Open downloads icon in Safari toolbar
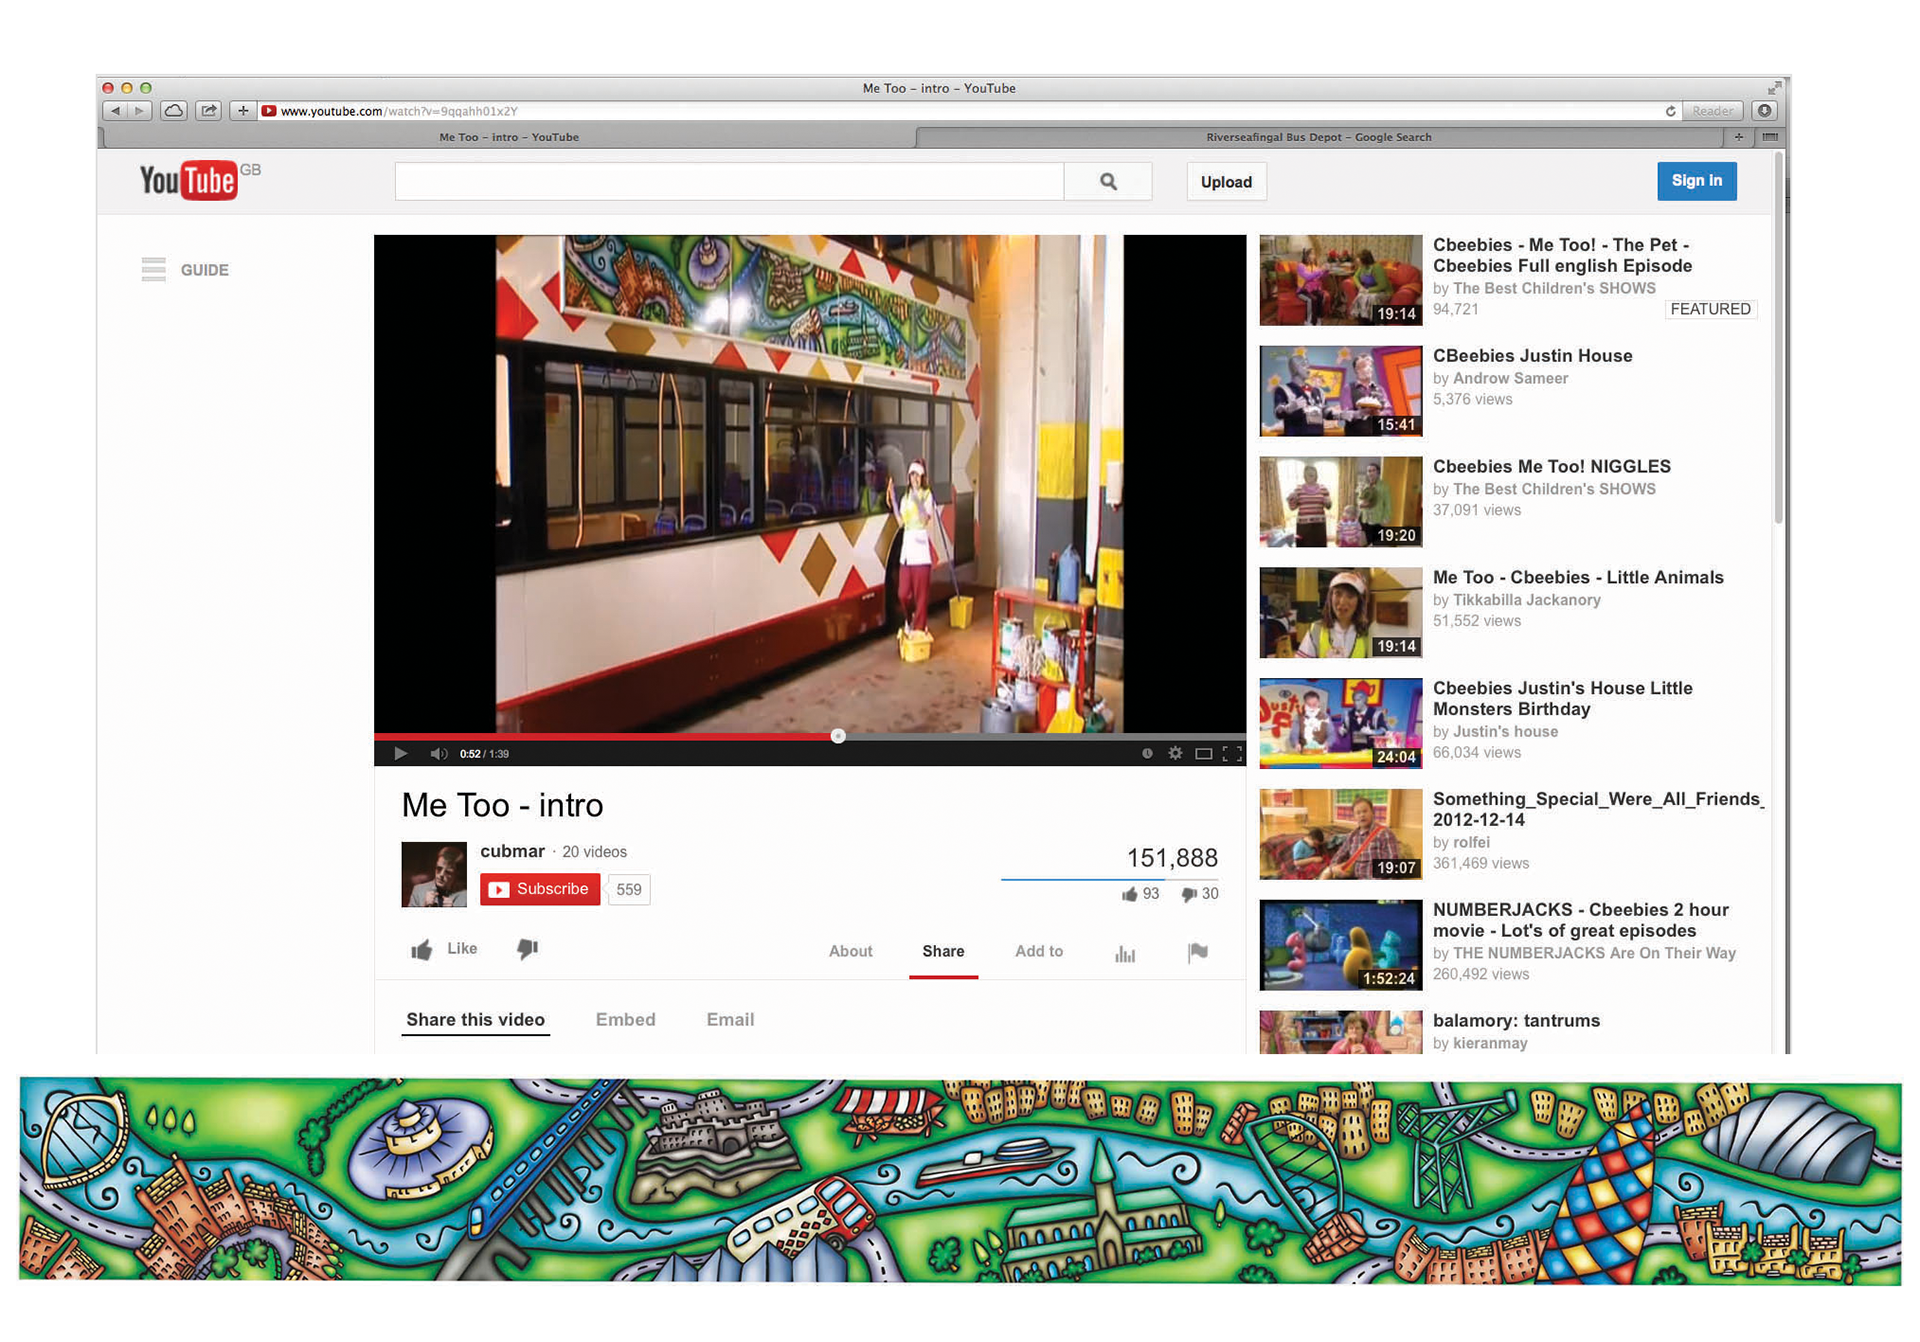The width and height of the screenshot is (1920, 1342). [x=1765, y=111]
